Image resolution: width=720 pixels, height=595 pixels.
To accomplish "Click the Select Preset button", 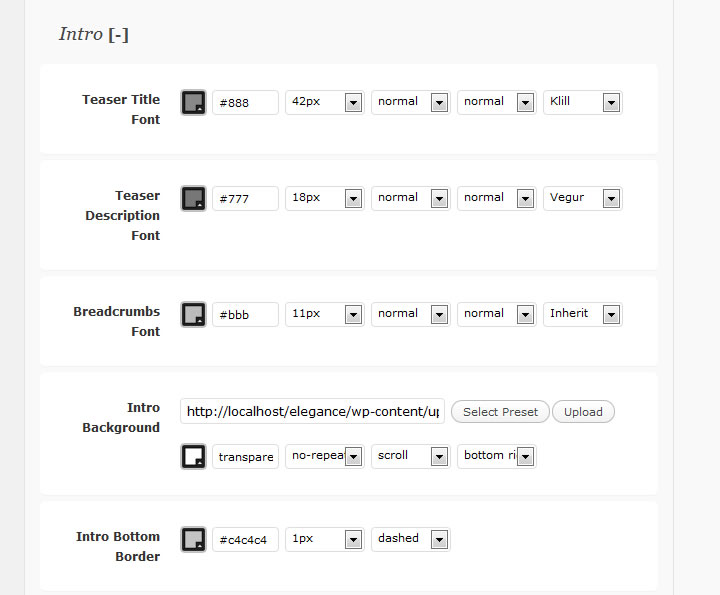I will pyautogui.click(x=500, y=412).
